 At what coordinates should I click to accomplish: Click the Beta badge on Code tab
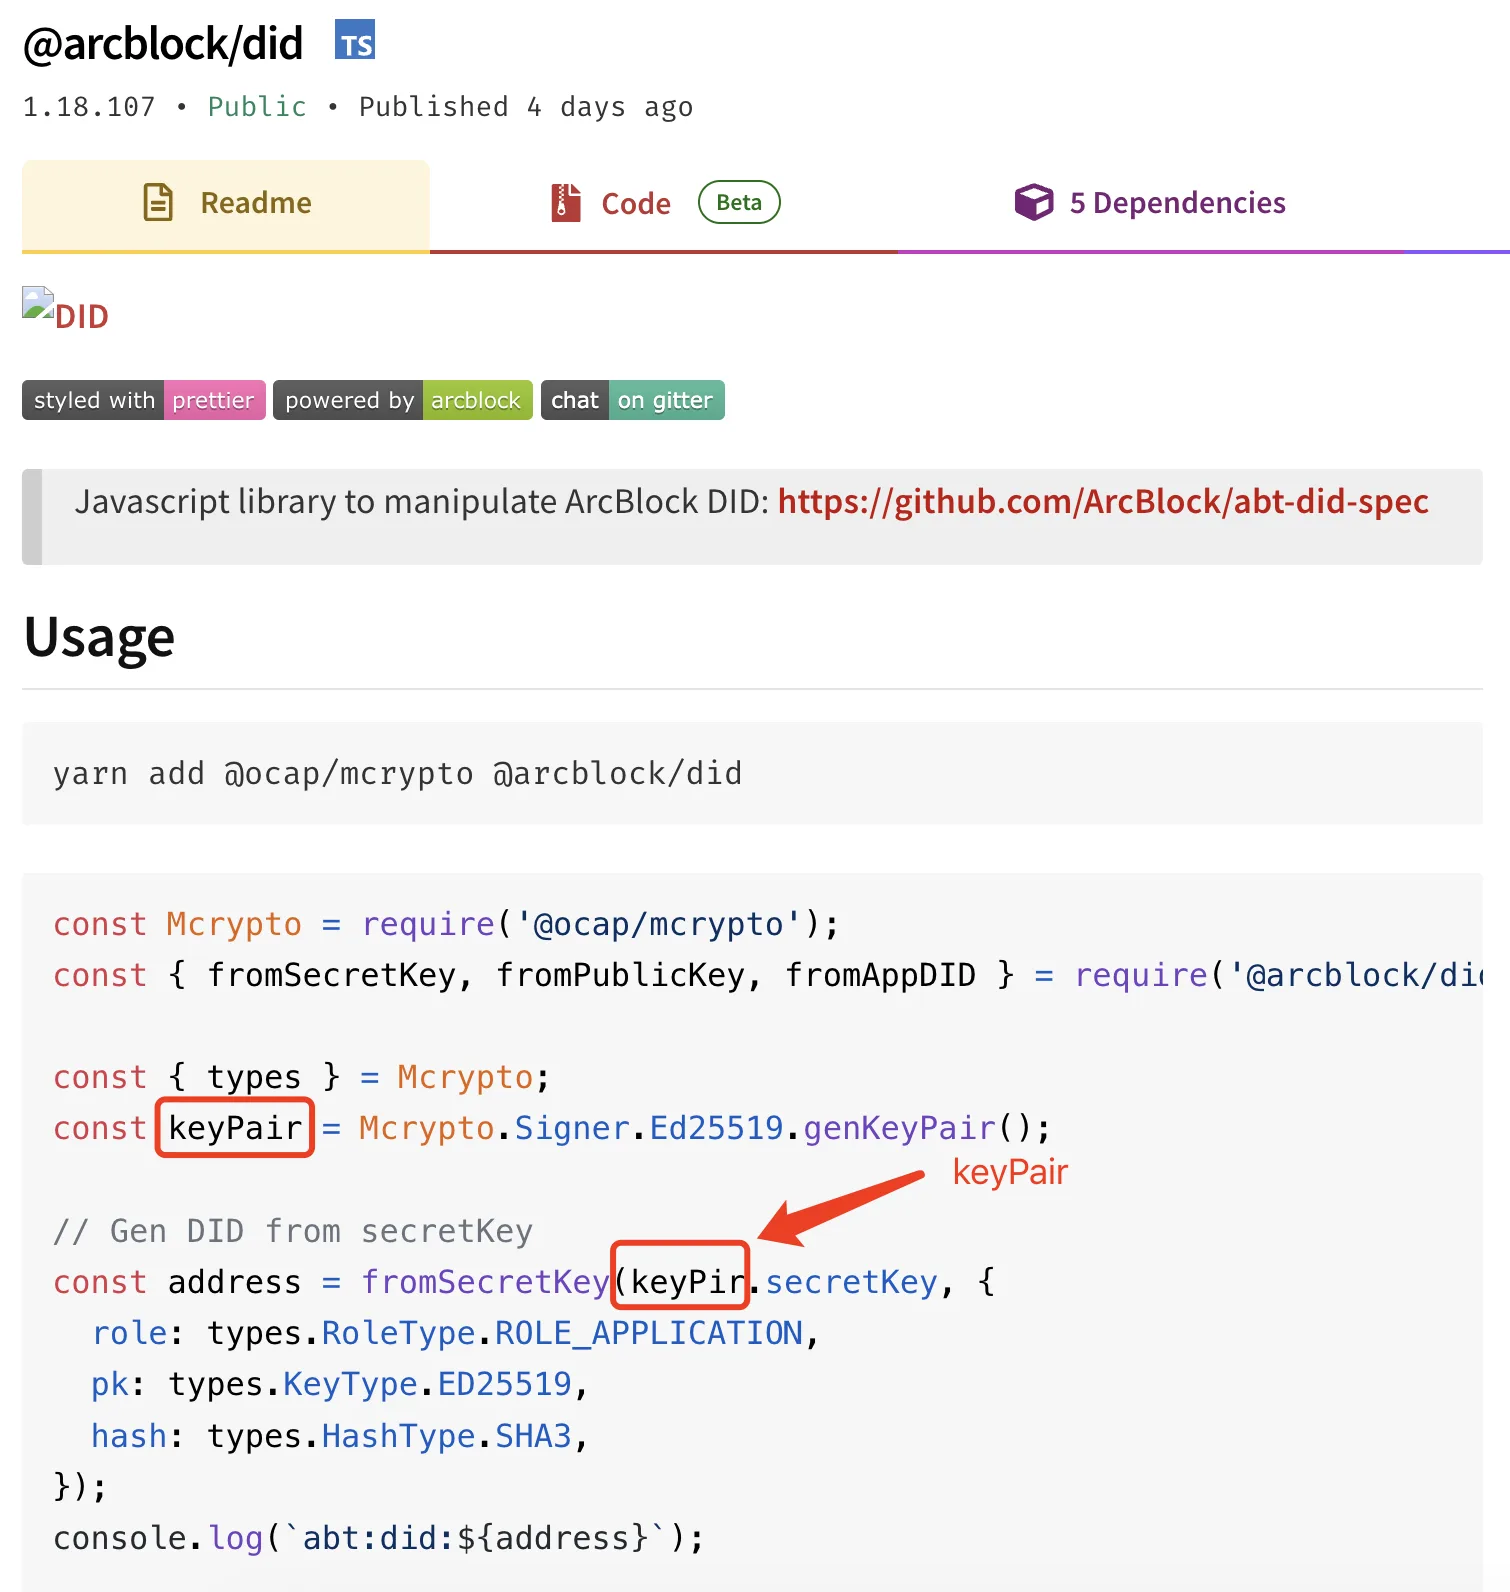coord(739,202)
